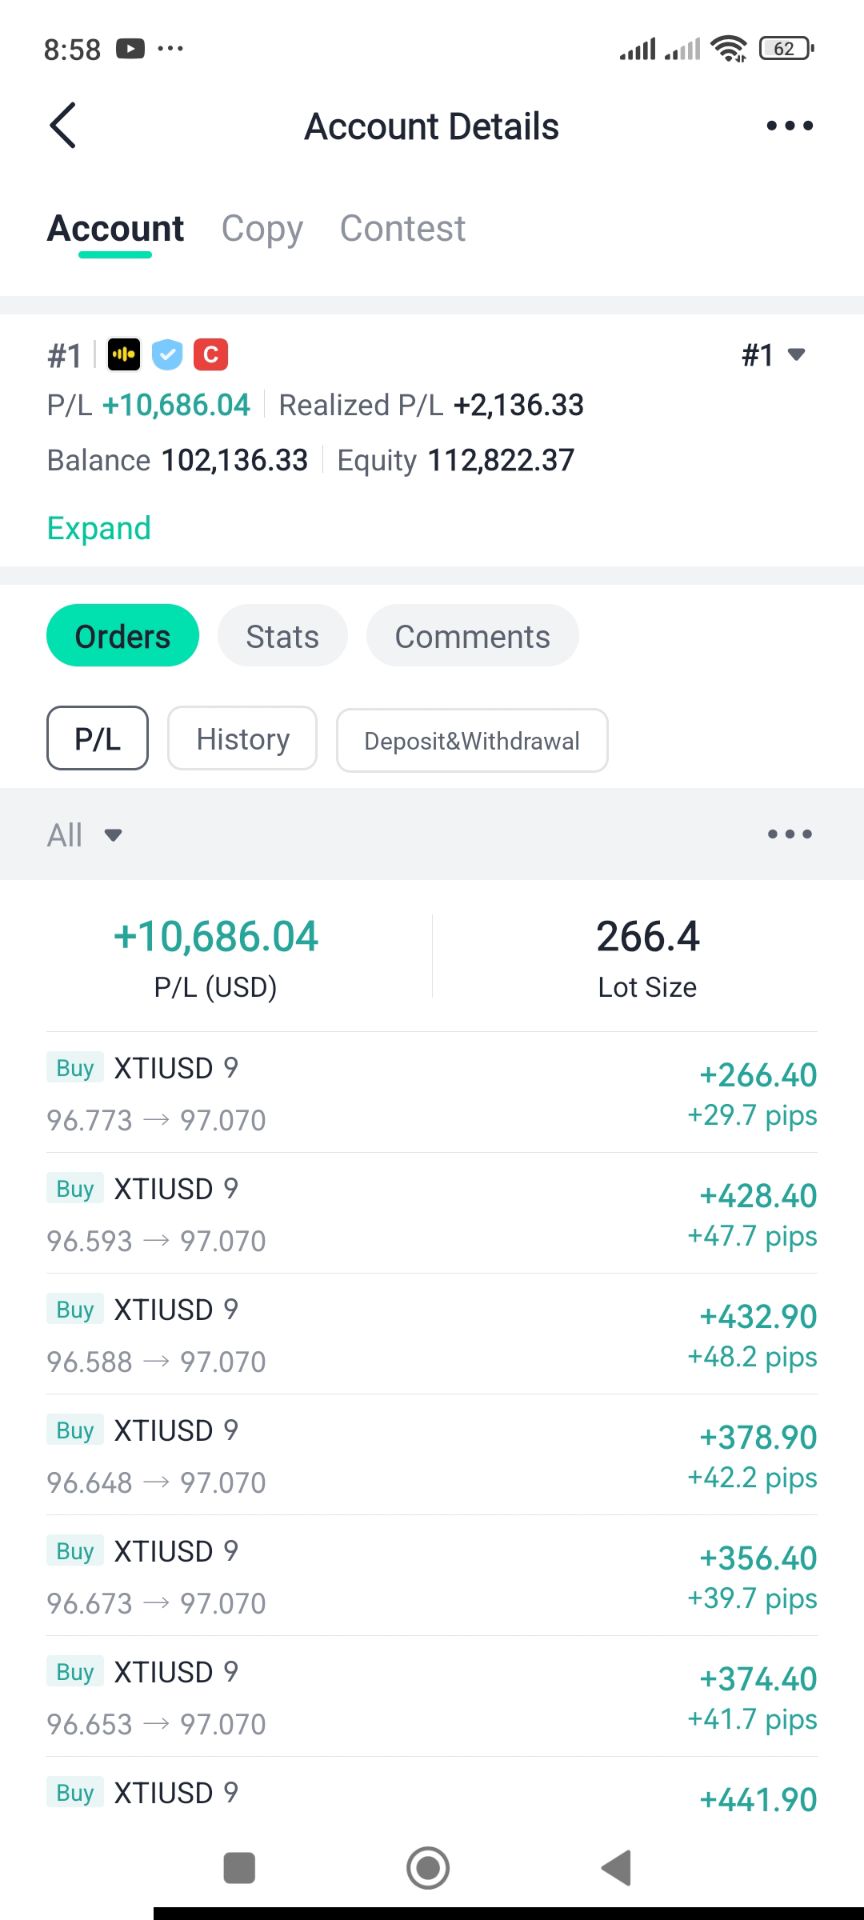
Task: Tap the blue verified shield badge
Action: pyautogui.click(x=167, y=354)
